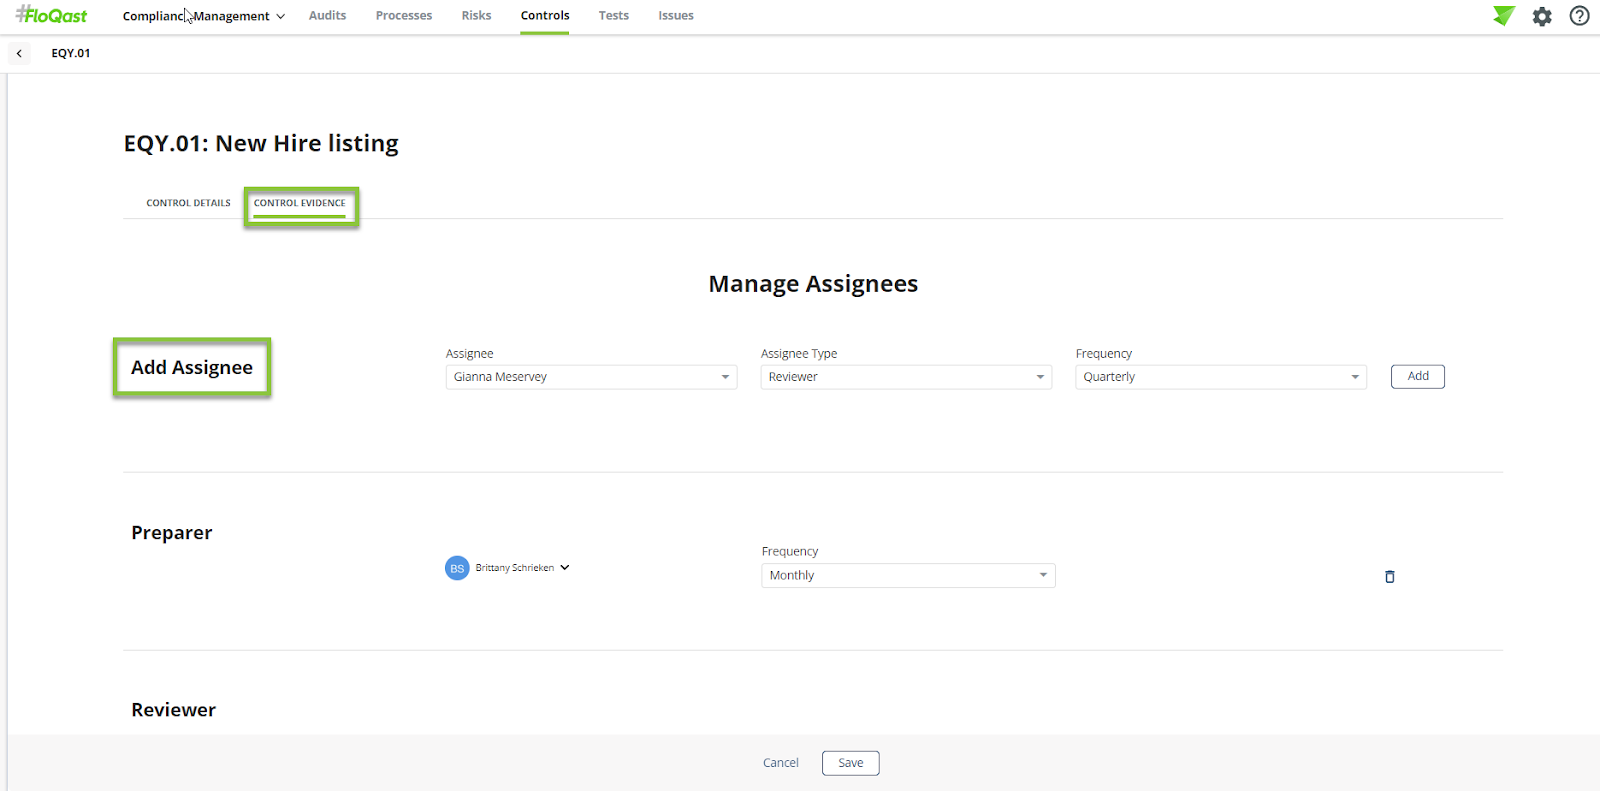The height and width of the screenshot is (791, 1600).
Task: Click the Assignee field label
Action: (x=470, y=354)
